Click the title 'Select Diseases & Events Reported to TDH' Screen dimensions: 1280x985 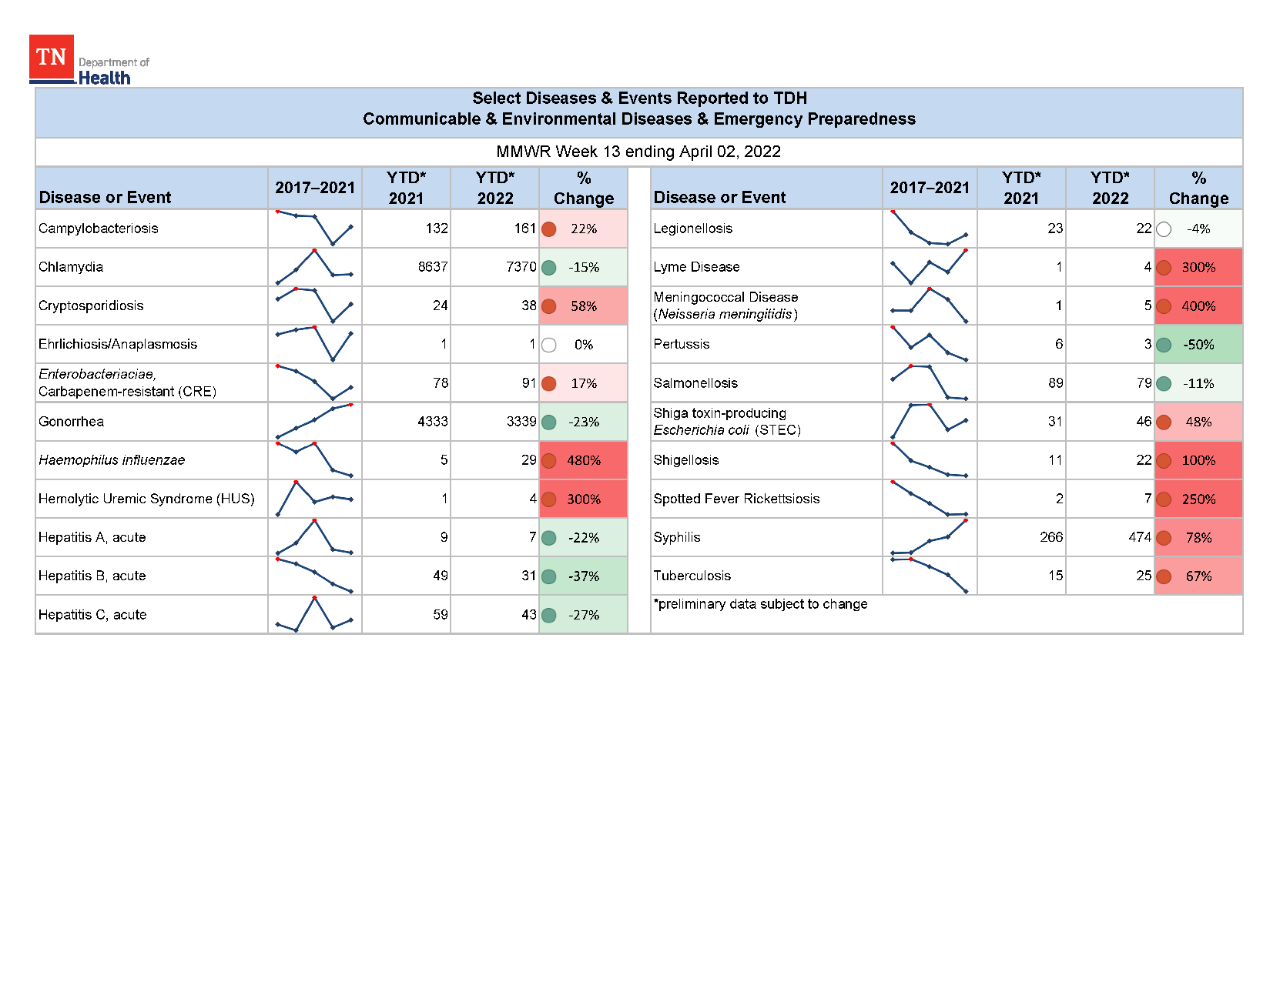tap(640, 98)
